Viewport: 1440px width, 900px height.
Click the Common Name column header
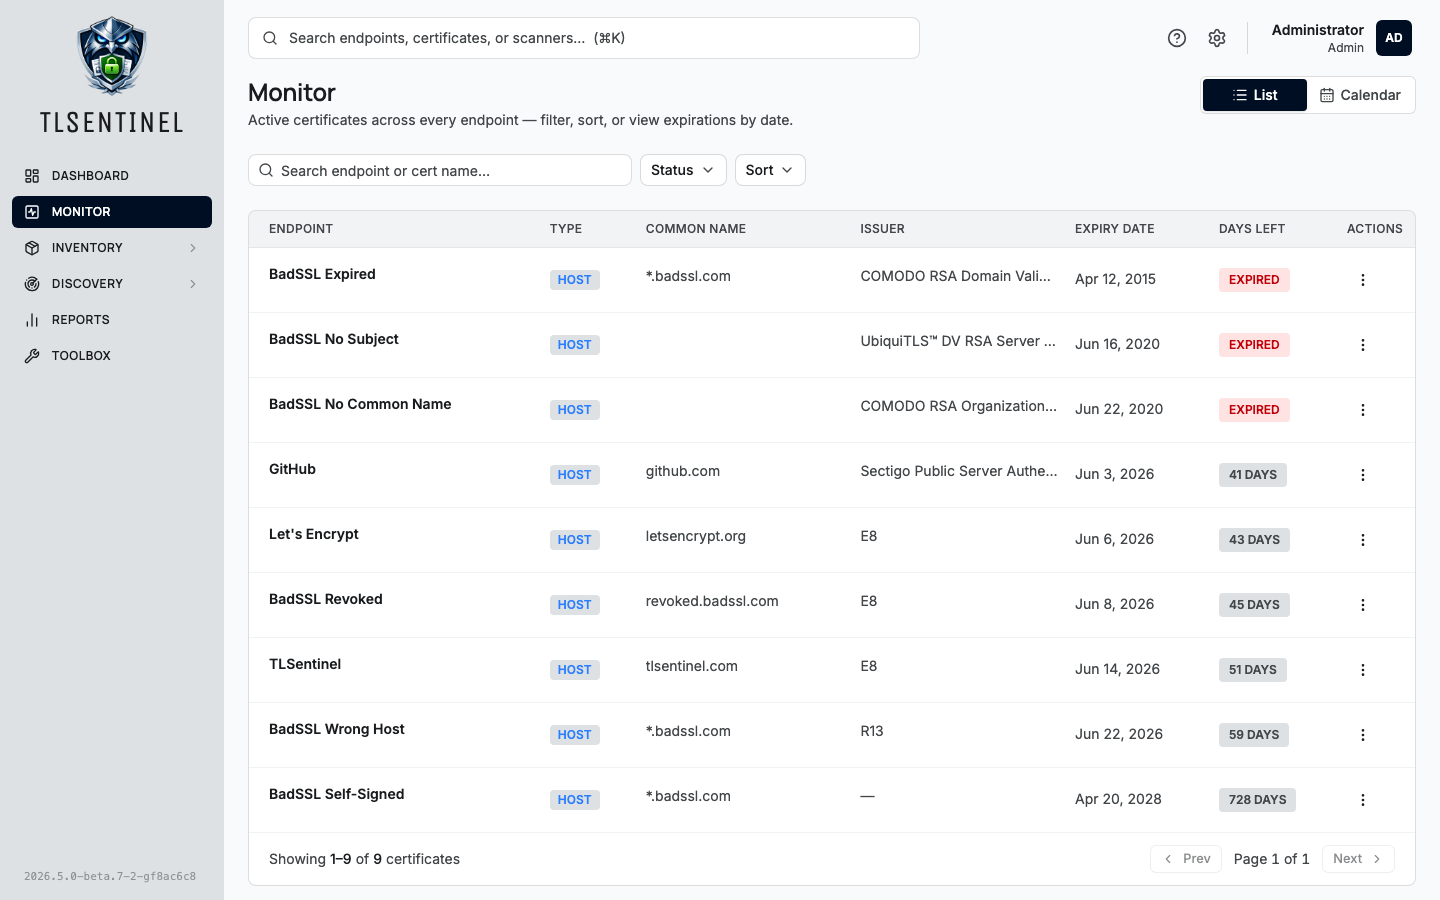[x=696, y=229]
